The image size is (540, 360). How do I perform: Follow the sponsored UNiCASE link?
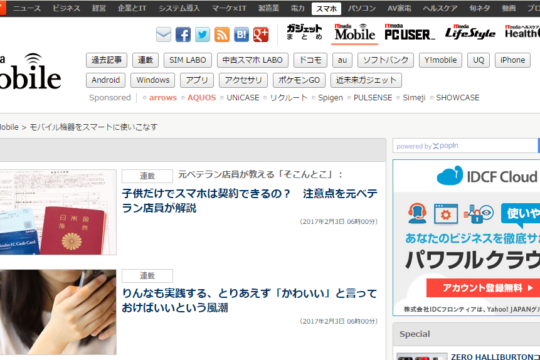[243, 98]
